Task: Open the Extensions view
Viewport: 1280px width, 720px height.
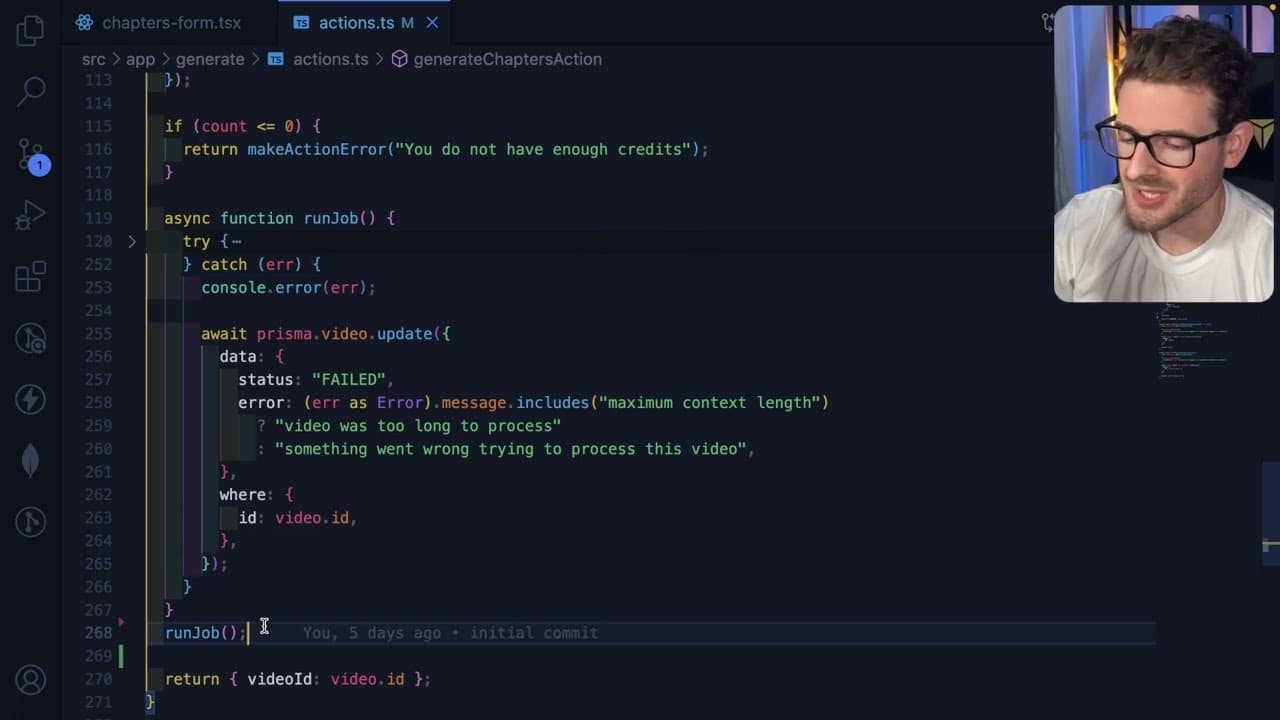Action: point(31,276)
